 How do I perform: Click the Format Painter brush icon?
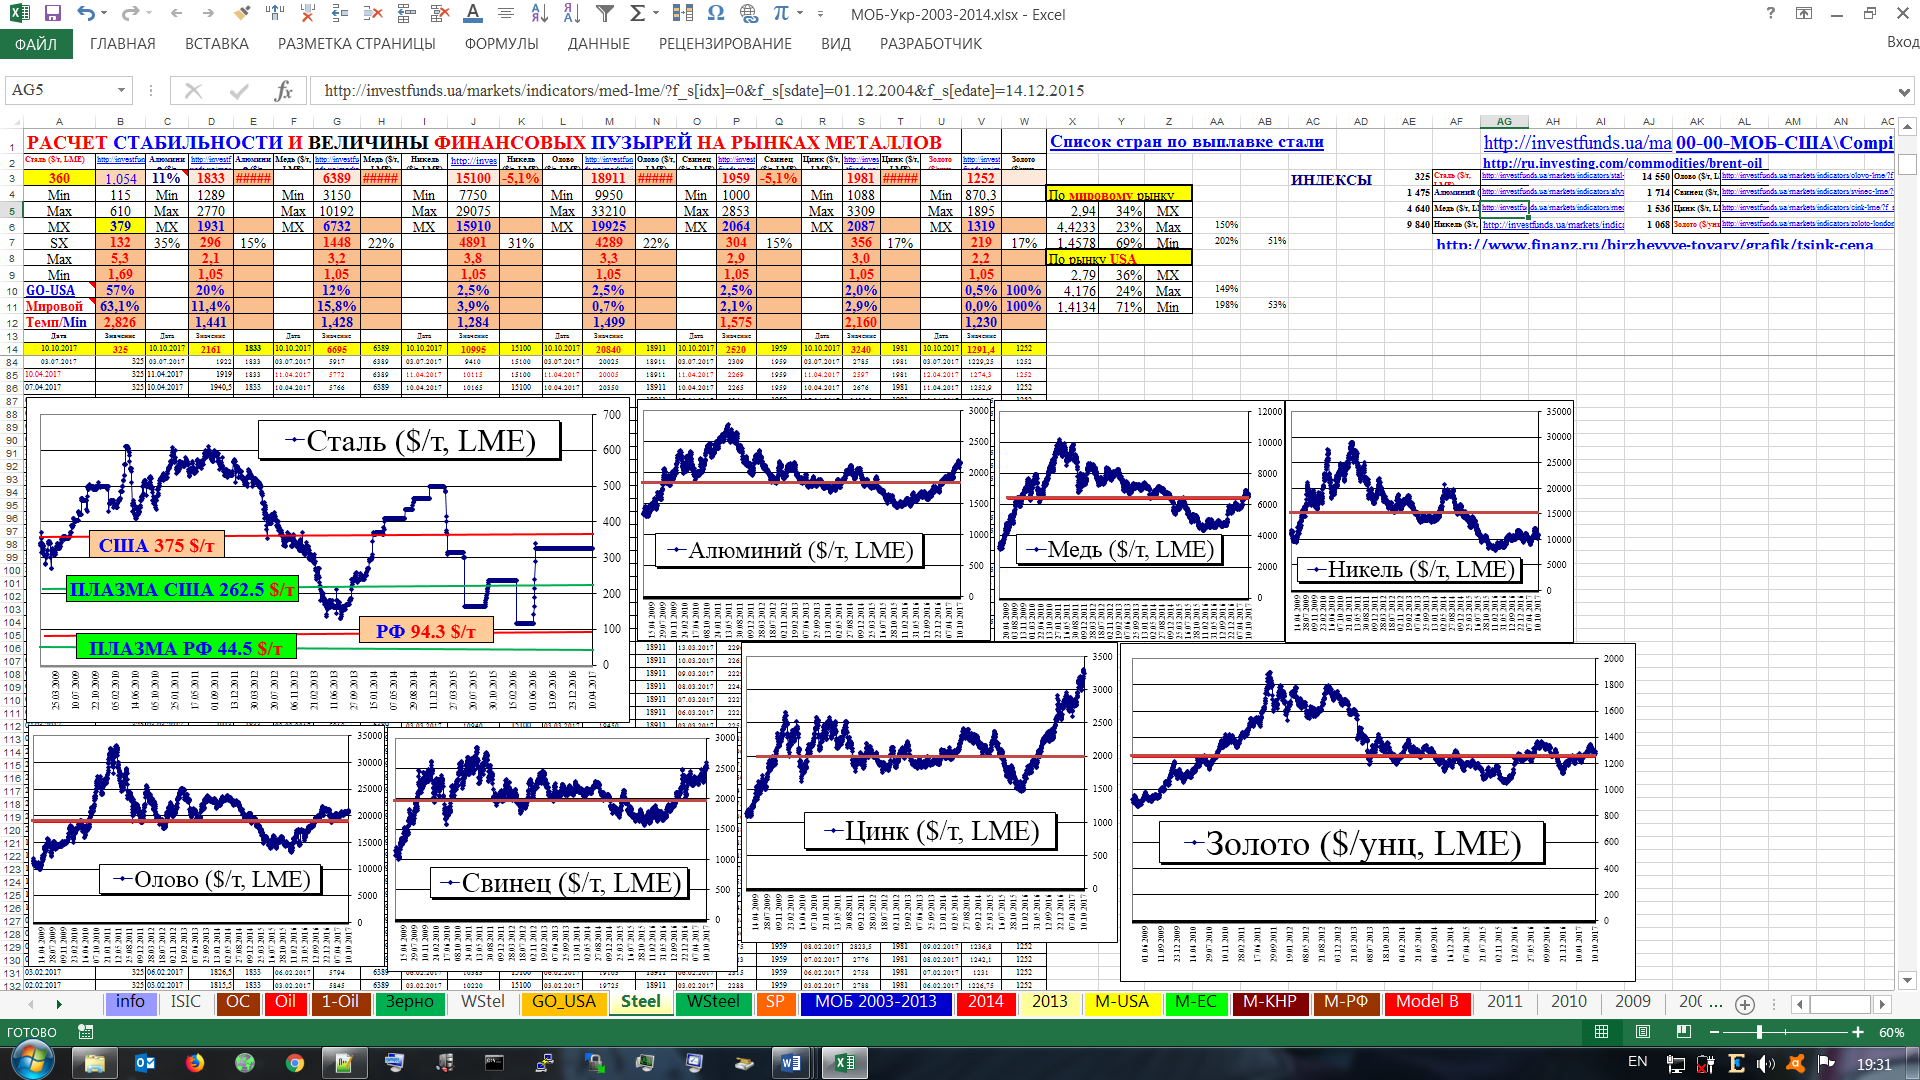point(241,14)
